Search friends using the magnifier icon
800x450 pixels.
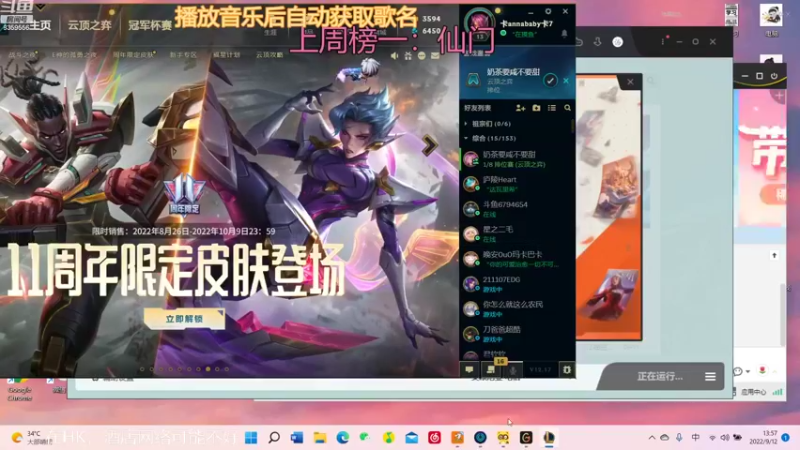pyautogui.click(x=567, y=108)
